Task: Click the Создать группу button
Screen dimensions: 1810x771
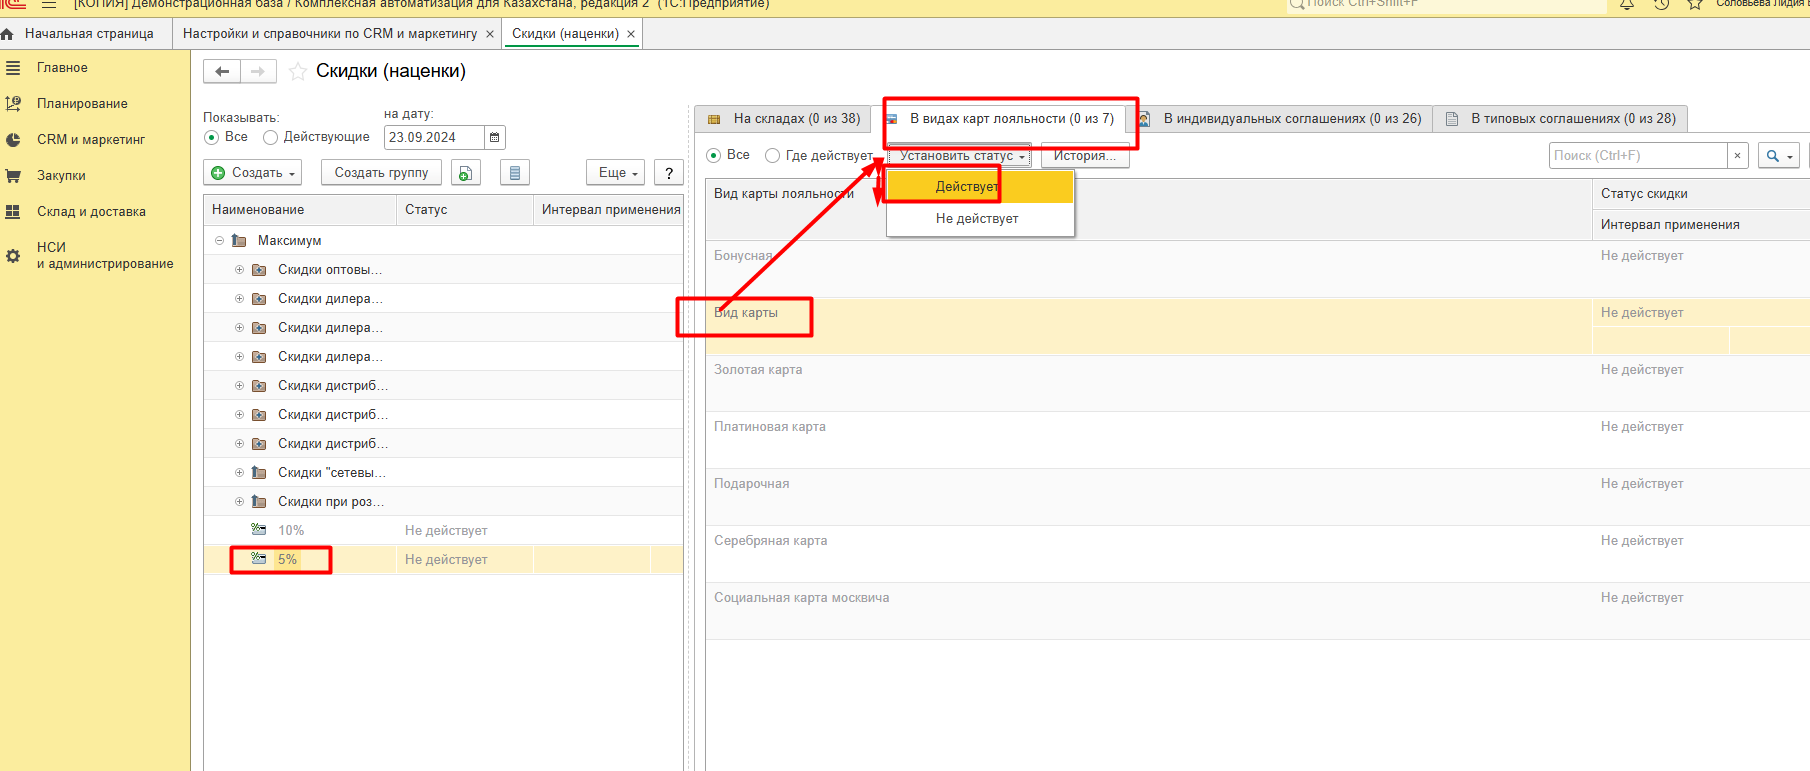Action: coord(381,173)
